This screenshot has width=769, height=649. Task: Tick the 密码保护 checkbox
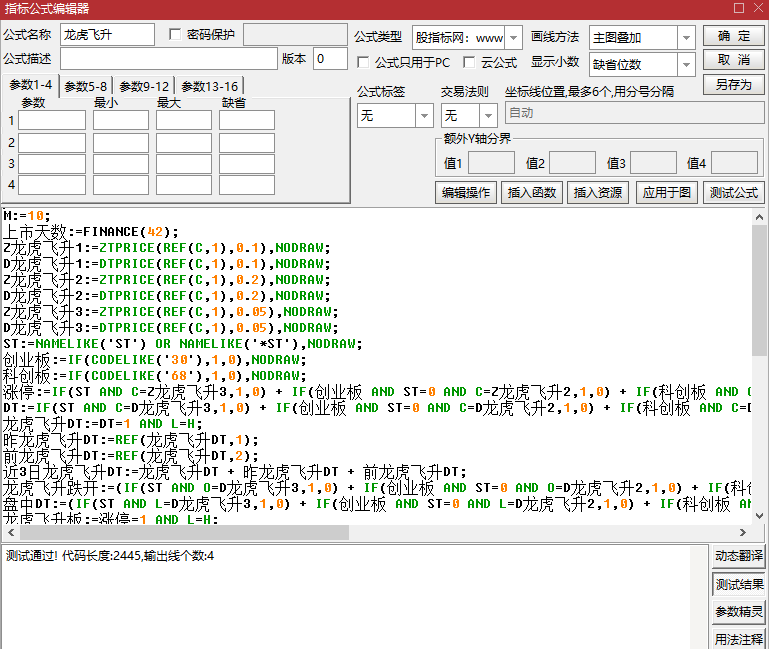(x=175, y=34)
